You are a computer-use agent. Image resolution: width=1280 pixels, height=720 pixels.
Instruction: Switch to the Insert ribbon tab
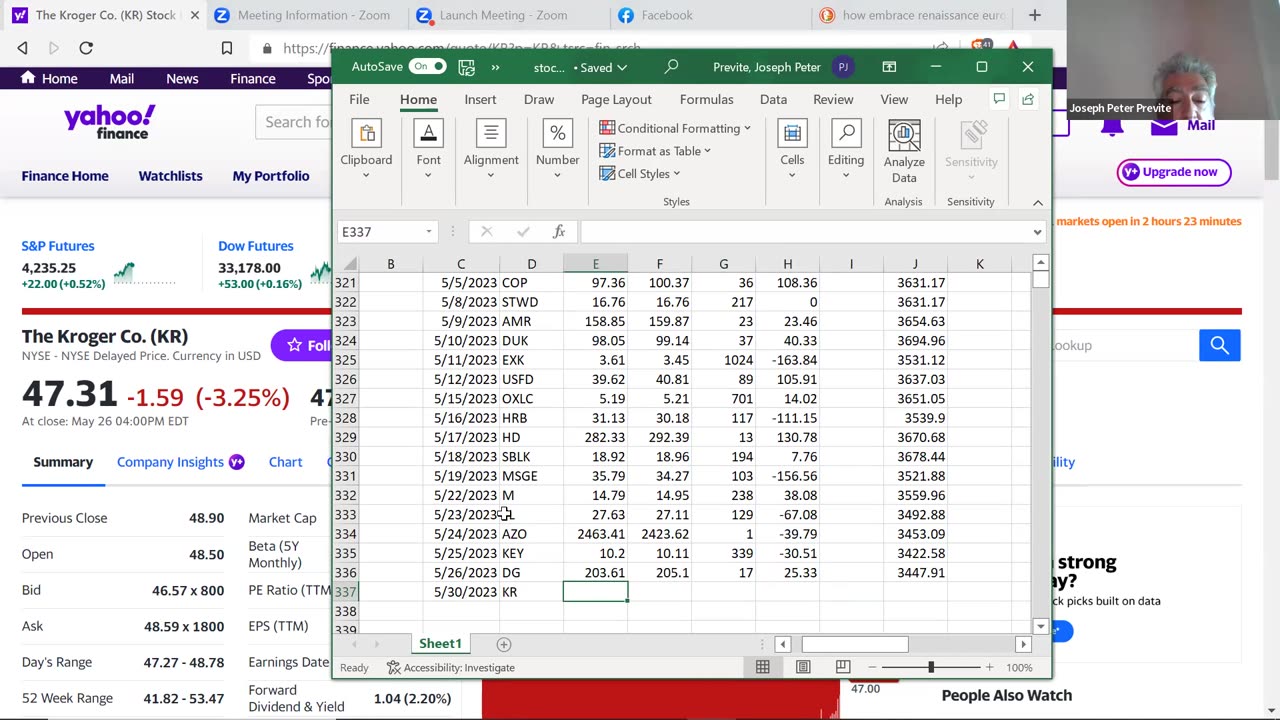click(480, 99)
